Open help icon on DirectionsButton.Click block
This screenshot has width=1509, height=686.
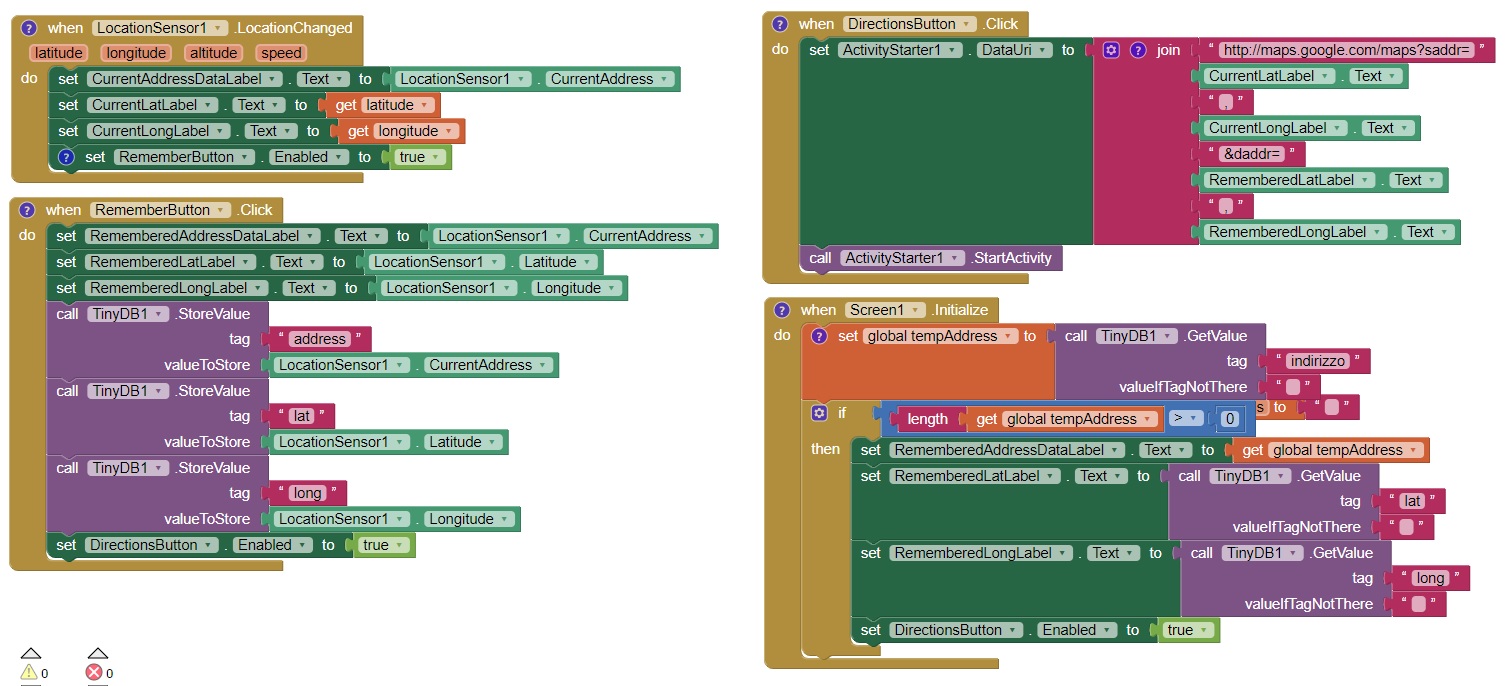(781, 24)
